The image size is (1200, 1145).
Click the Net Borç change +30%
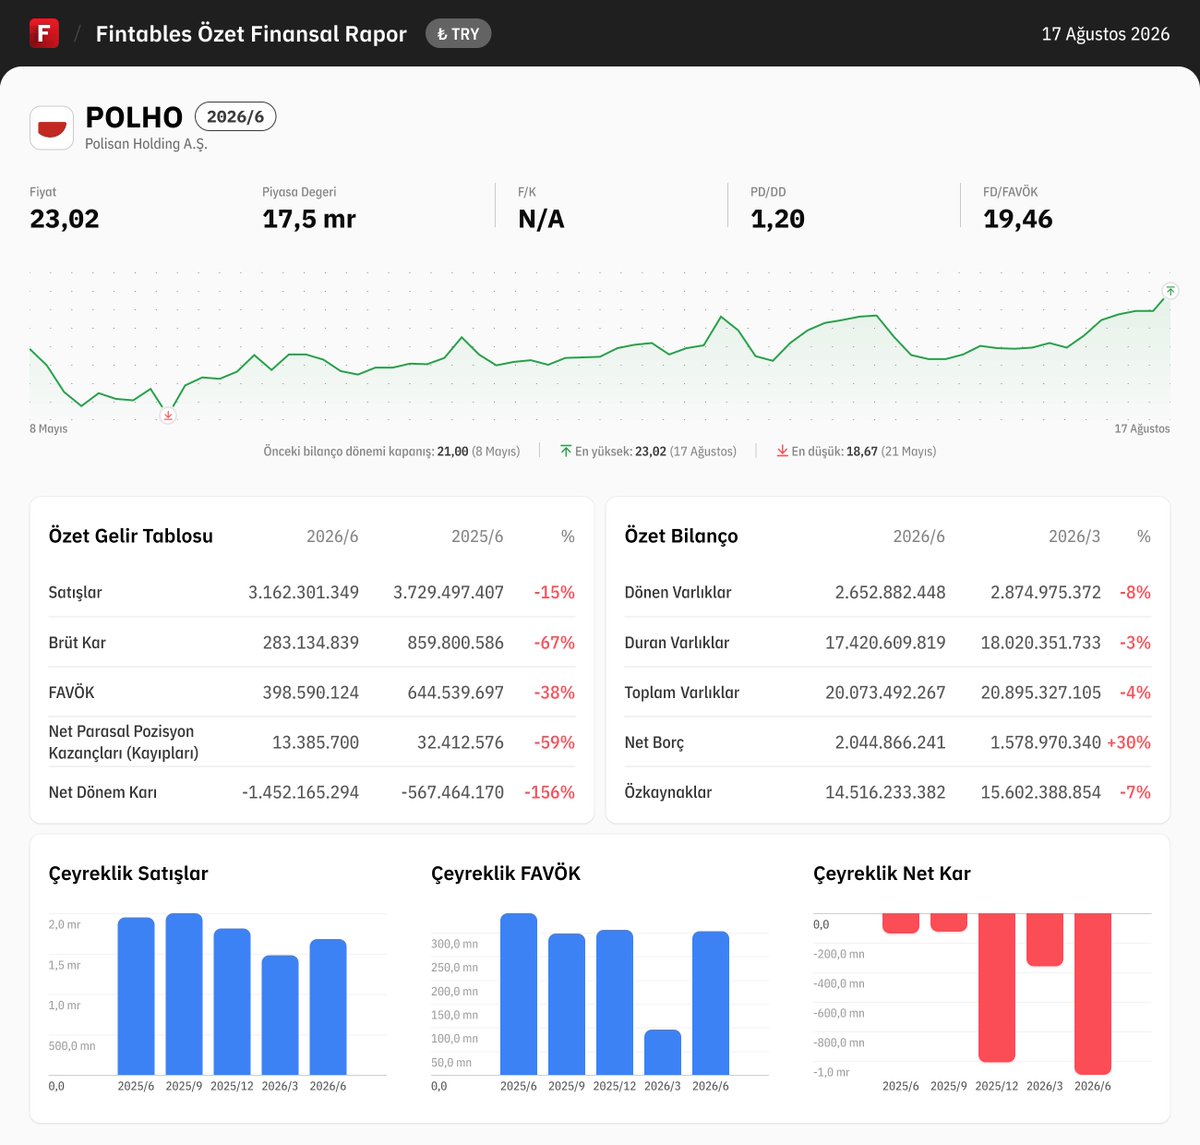(x=1128, y=742)
